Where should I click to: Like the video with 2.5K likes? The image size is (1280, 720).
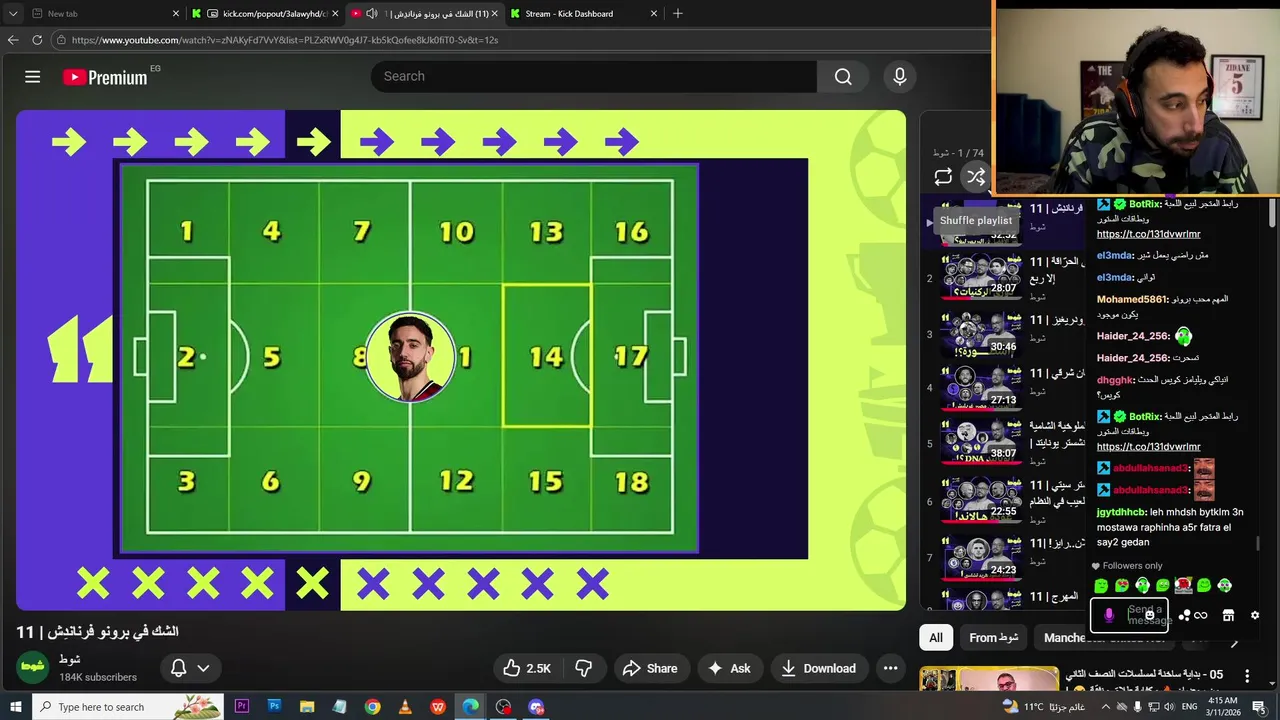527,668
